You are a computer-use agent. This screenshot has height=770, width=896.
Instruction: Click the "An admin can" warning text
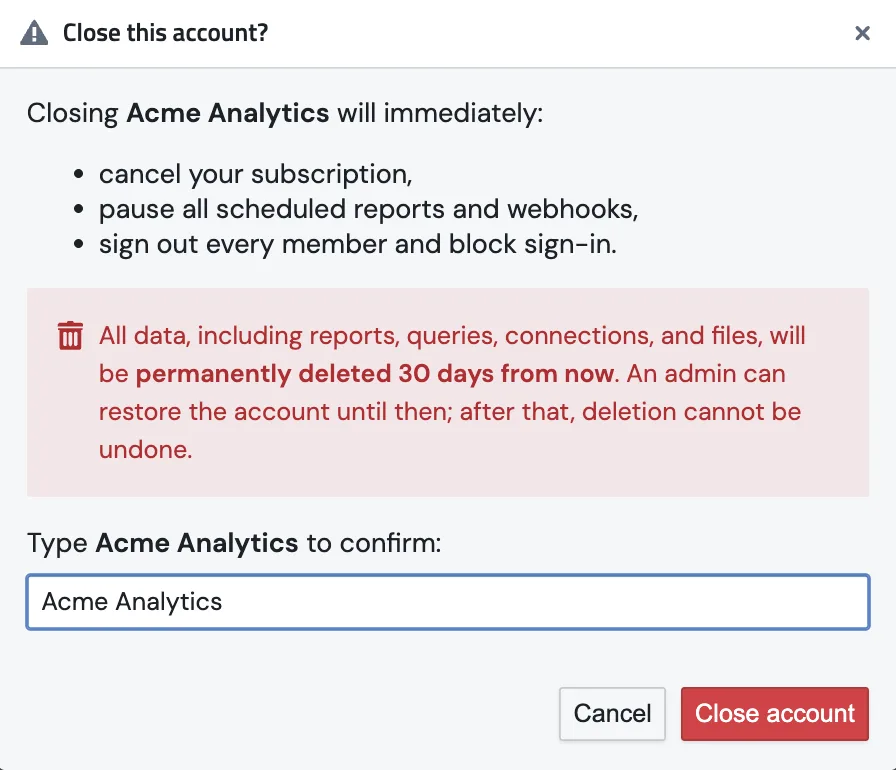pyautogui.click(x=706, y=374)
